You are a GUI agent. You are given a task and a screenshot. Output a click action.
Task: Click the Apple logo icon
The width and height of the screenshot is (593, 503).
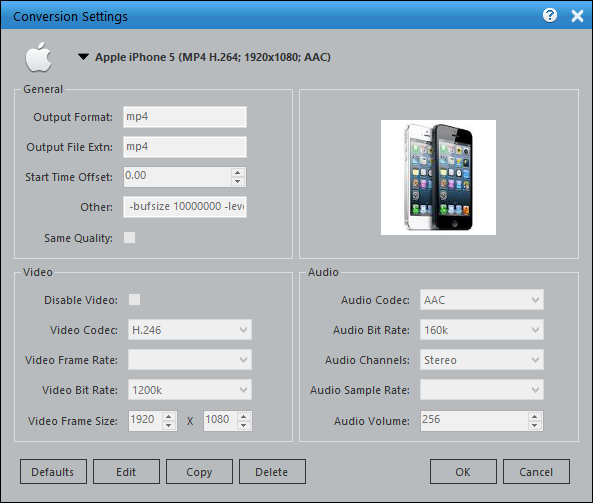pos(38,57)
